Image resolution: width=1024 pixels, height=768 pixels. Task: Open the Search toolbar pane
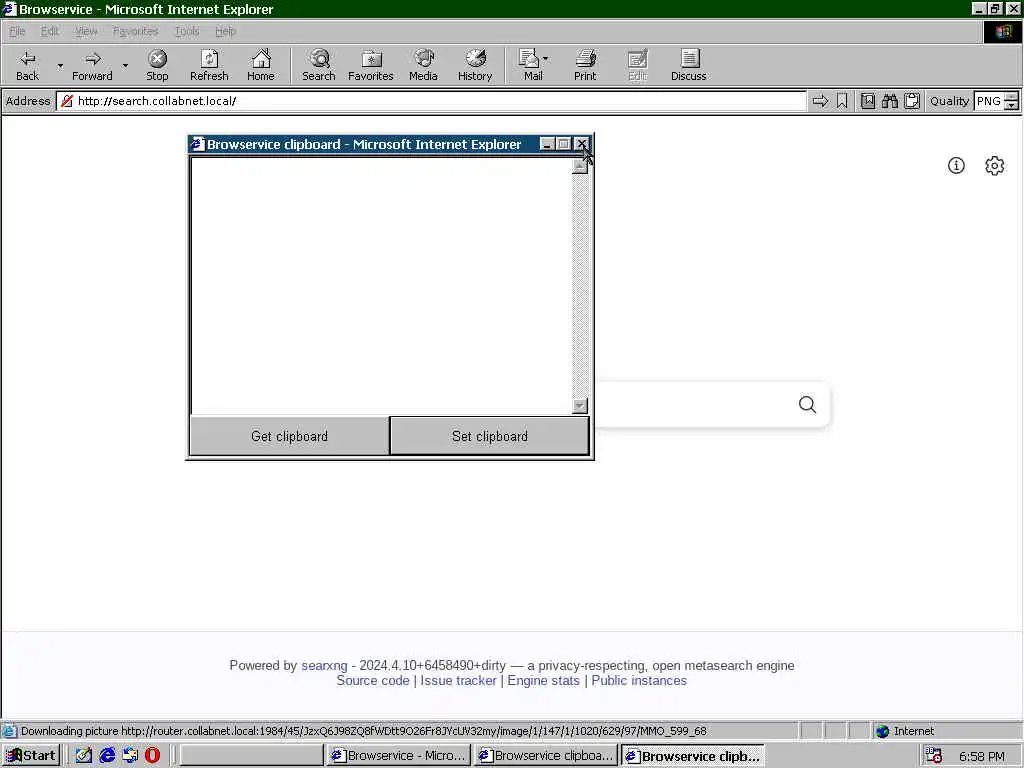(x=319, y=65)
